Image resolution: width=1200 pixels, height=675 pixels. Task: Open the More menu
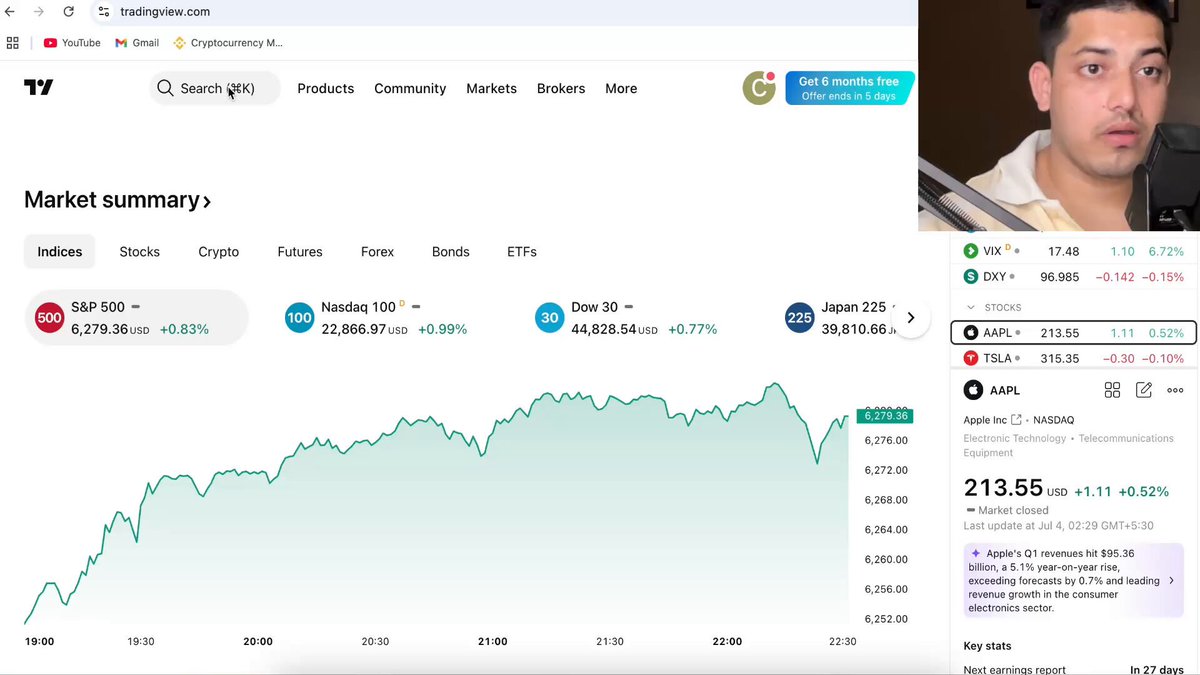coord(621,88)
